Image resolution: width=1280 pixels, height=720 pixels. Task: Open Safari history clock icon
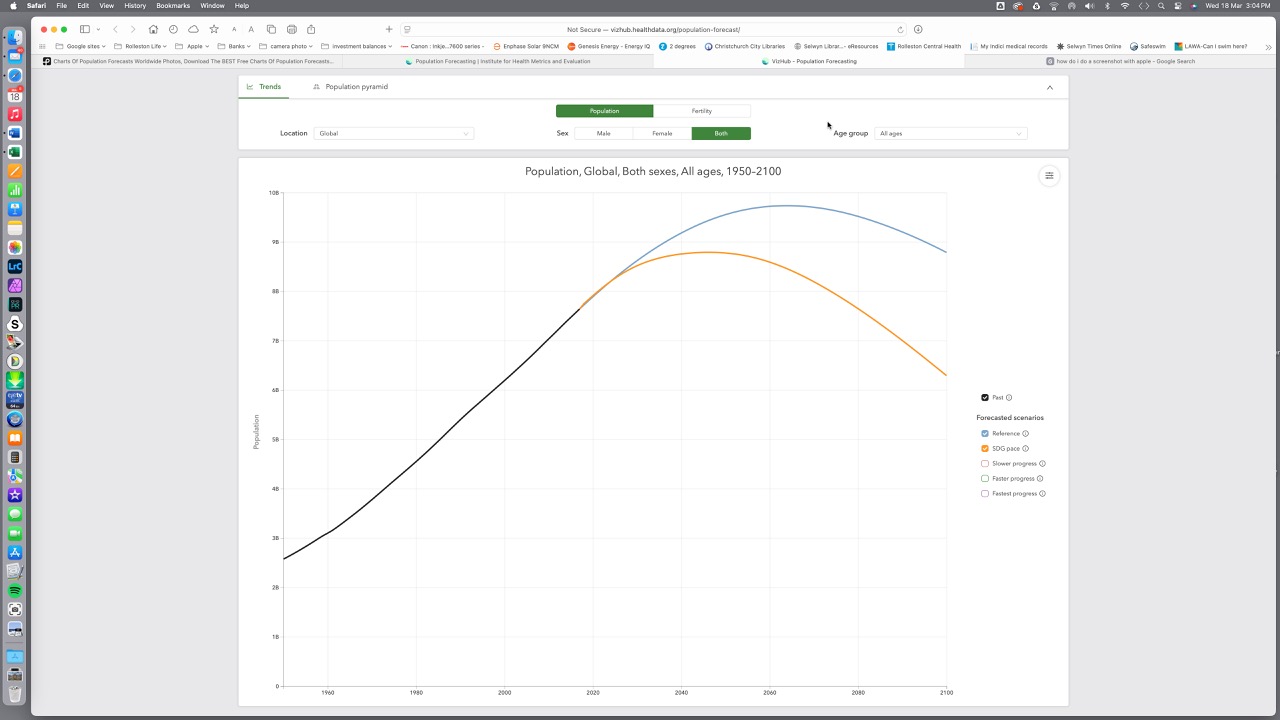click(x=174, y=29)
